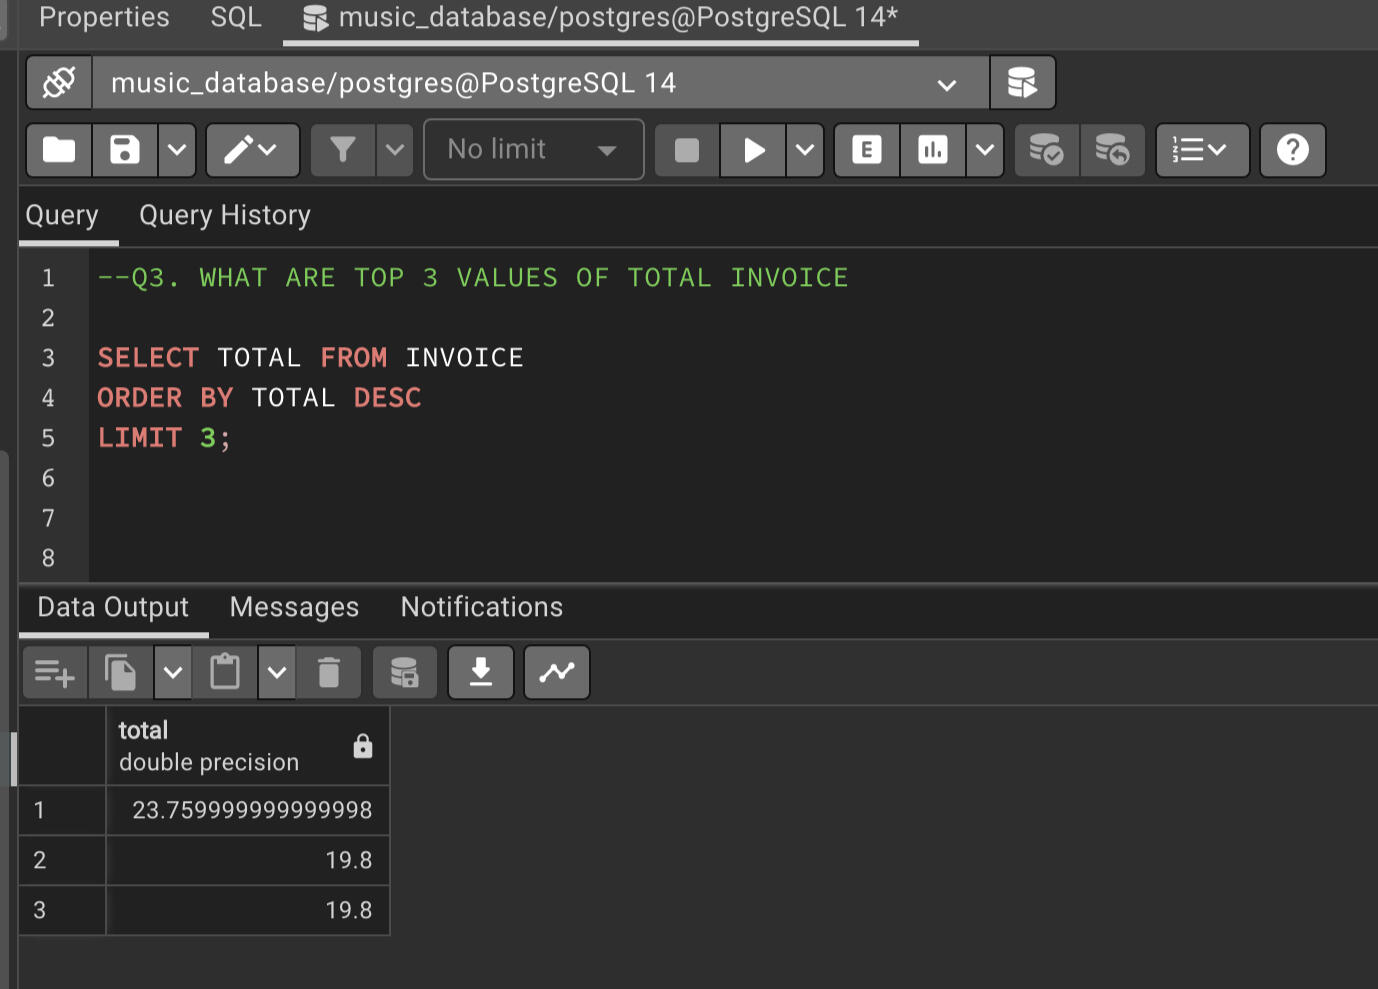This screenshot has width=1378, height=989.
Task: Open the Notifications tab
Action: [482, 607]
